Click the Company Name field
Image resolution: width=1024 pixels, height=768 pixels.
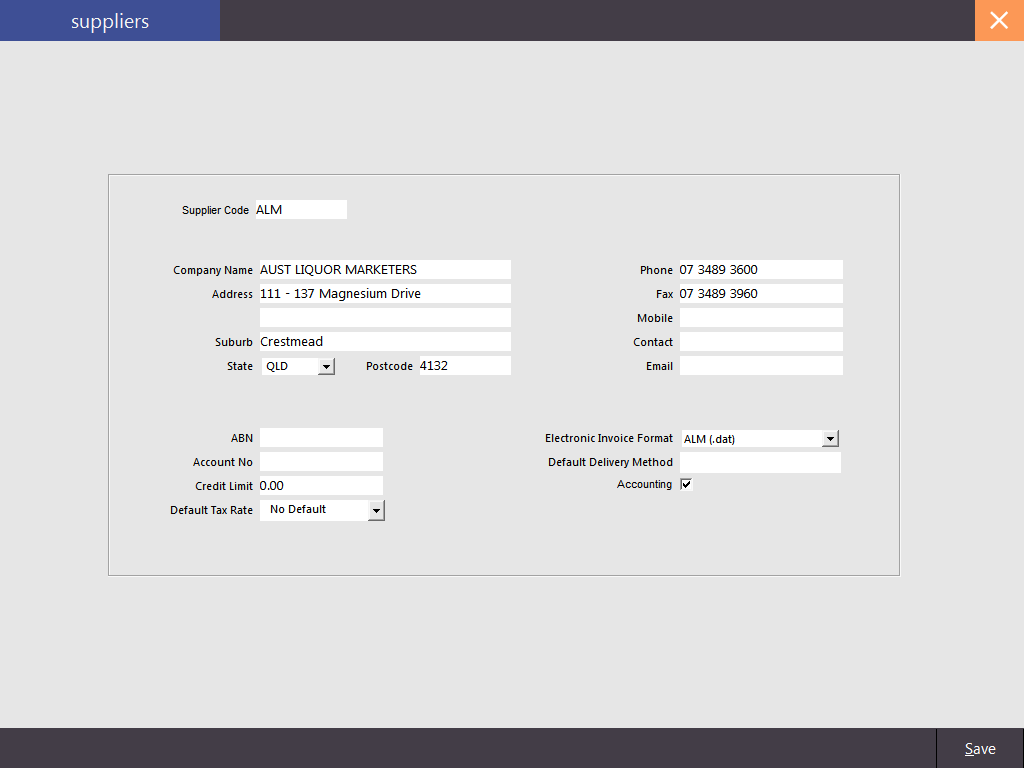click(385, 269)
